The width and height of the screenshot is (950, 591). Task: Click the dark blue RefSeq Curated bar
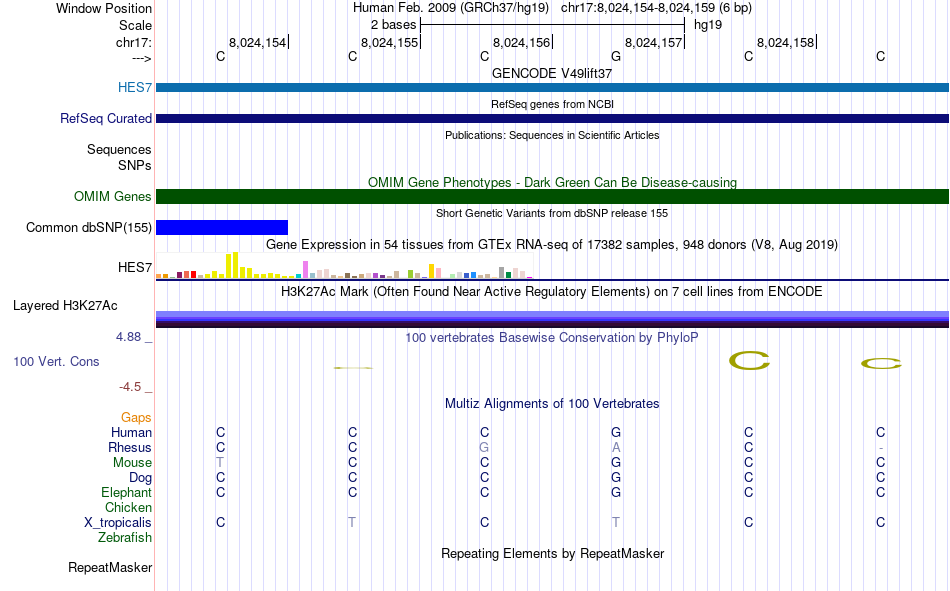[552, 118]
